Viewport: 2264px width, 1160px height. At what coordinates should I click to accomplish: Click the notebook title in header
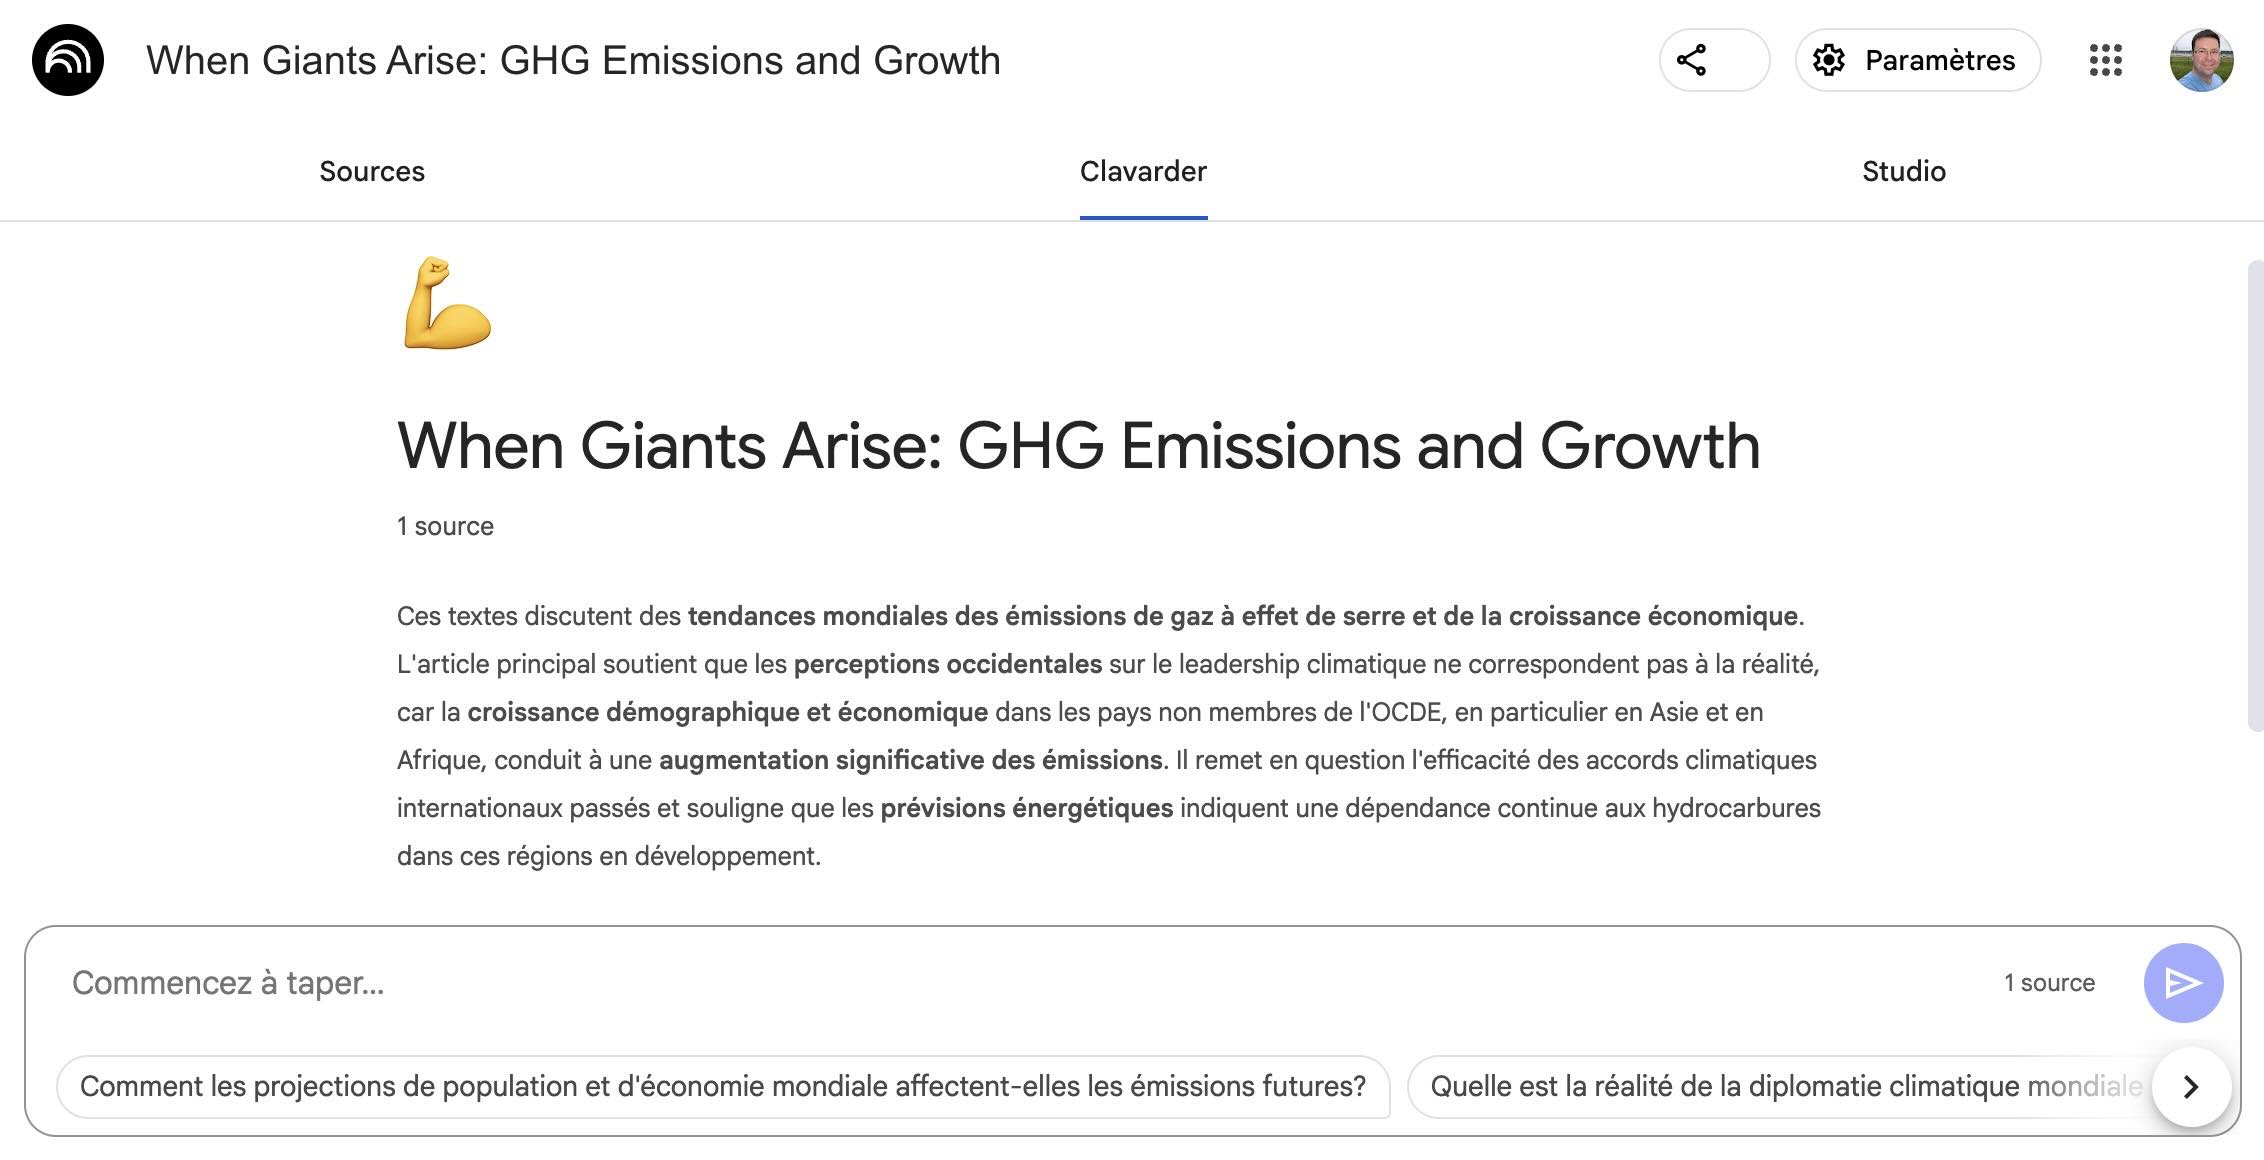pos(573,60)
